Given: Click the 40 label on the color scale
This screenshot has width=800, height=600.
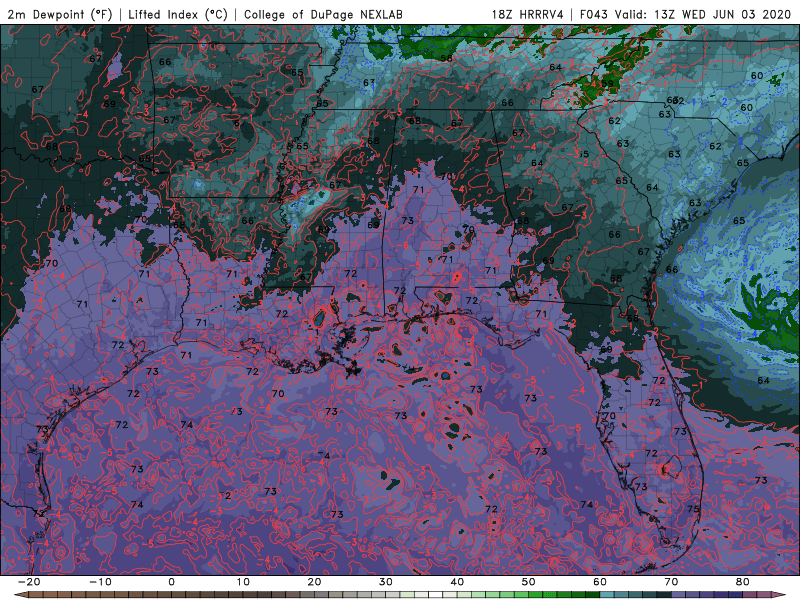Looking at the screenshot, I should (457, 582).
